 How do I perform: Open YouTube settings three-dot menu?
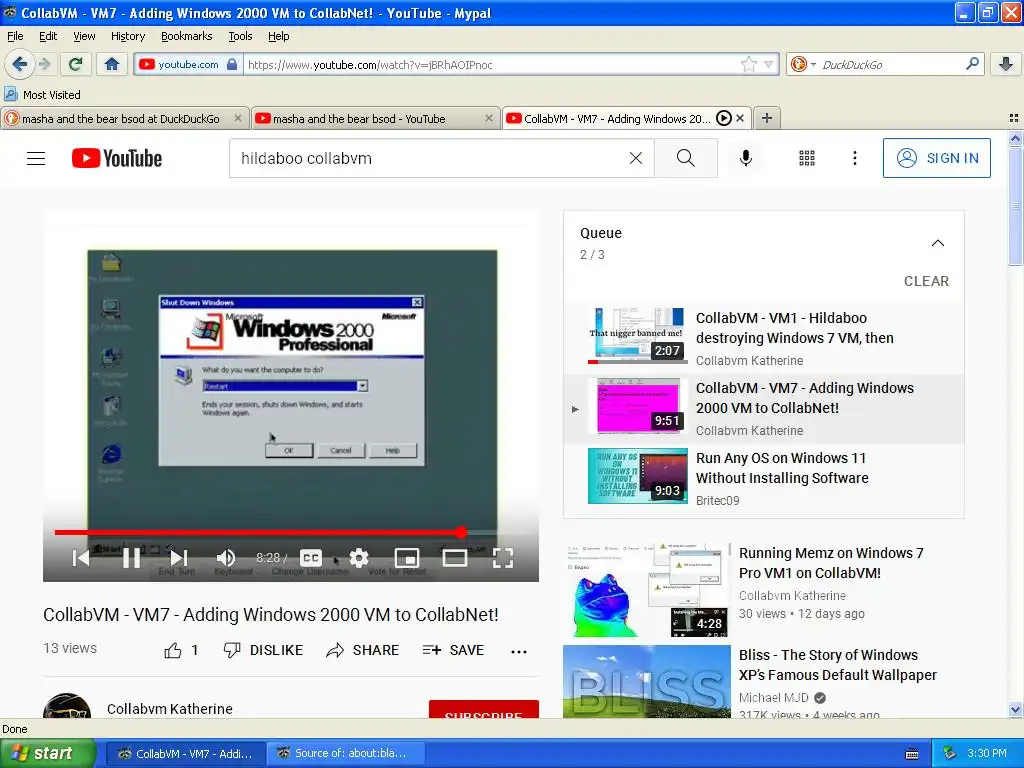tap(854, 158)
